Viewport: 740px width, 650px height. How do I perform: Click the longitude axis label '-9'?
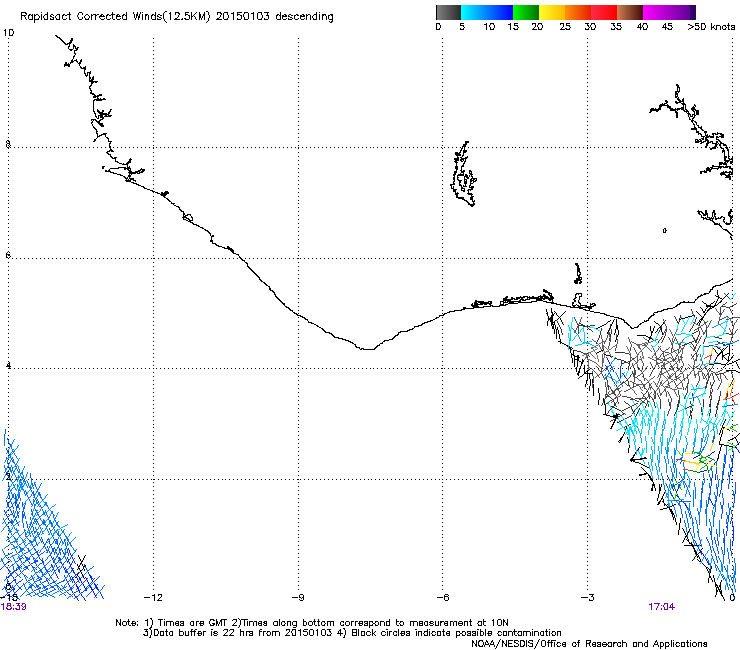click(x=298, y=598)
